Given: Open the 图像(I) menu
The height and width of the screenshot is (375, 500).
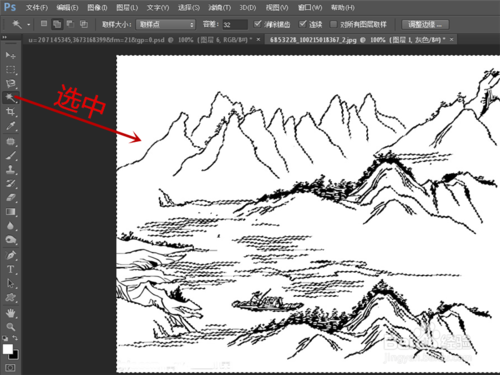Looking at the screenshot, I should (x=97, y=7).
